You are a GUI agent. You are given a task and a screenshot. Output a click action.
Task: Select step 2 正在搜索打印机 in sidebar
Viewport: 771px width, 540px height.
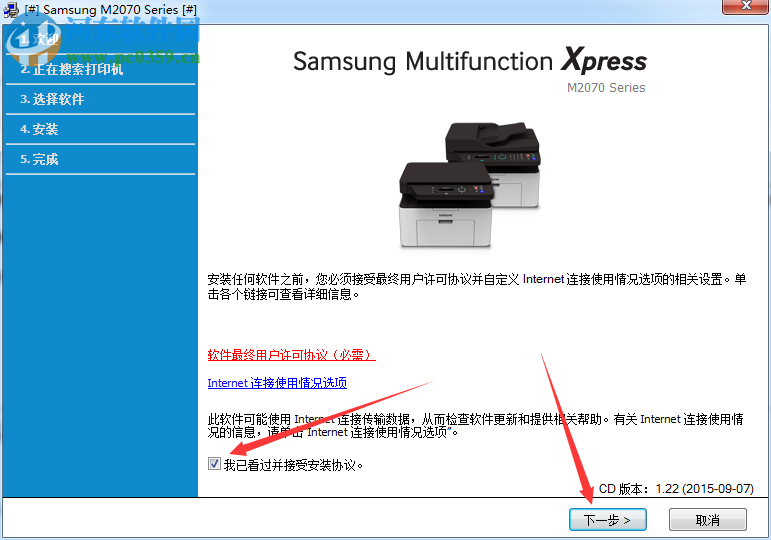(100, 69)
